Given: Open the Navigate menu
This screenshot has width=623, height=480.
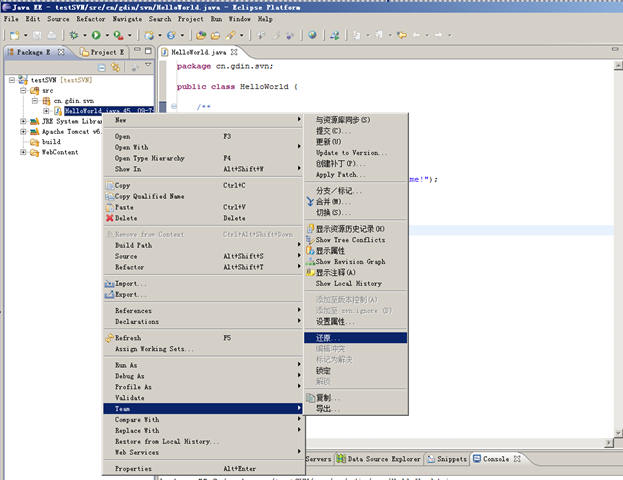Looking at the screenshot, I should pos(127,19).
